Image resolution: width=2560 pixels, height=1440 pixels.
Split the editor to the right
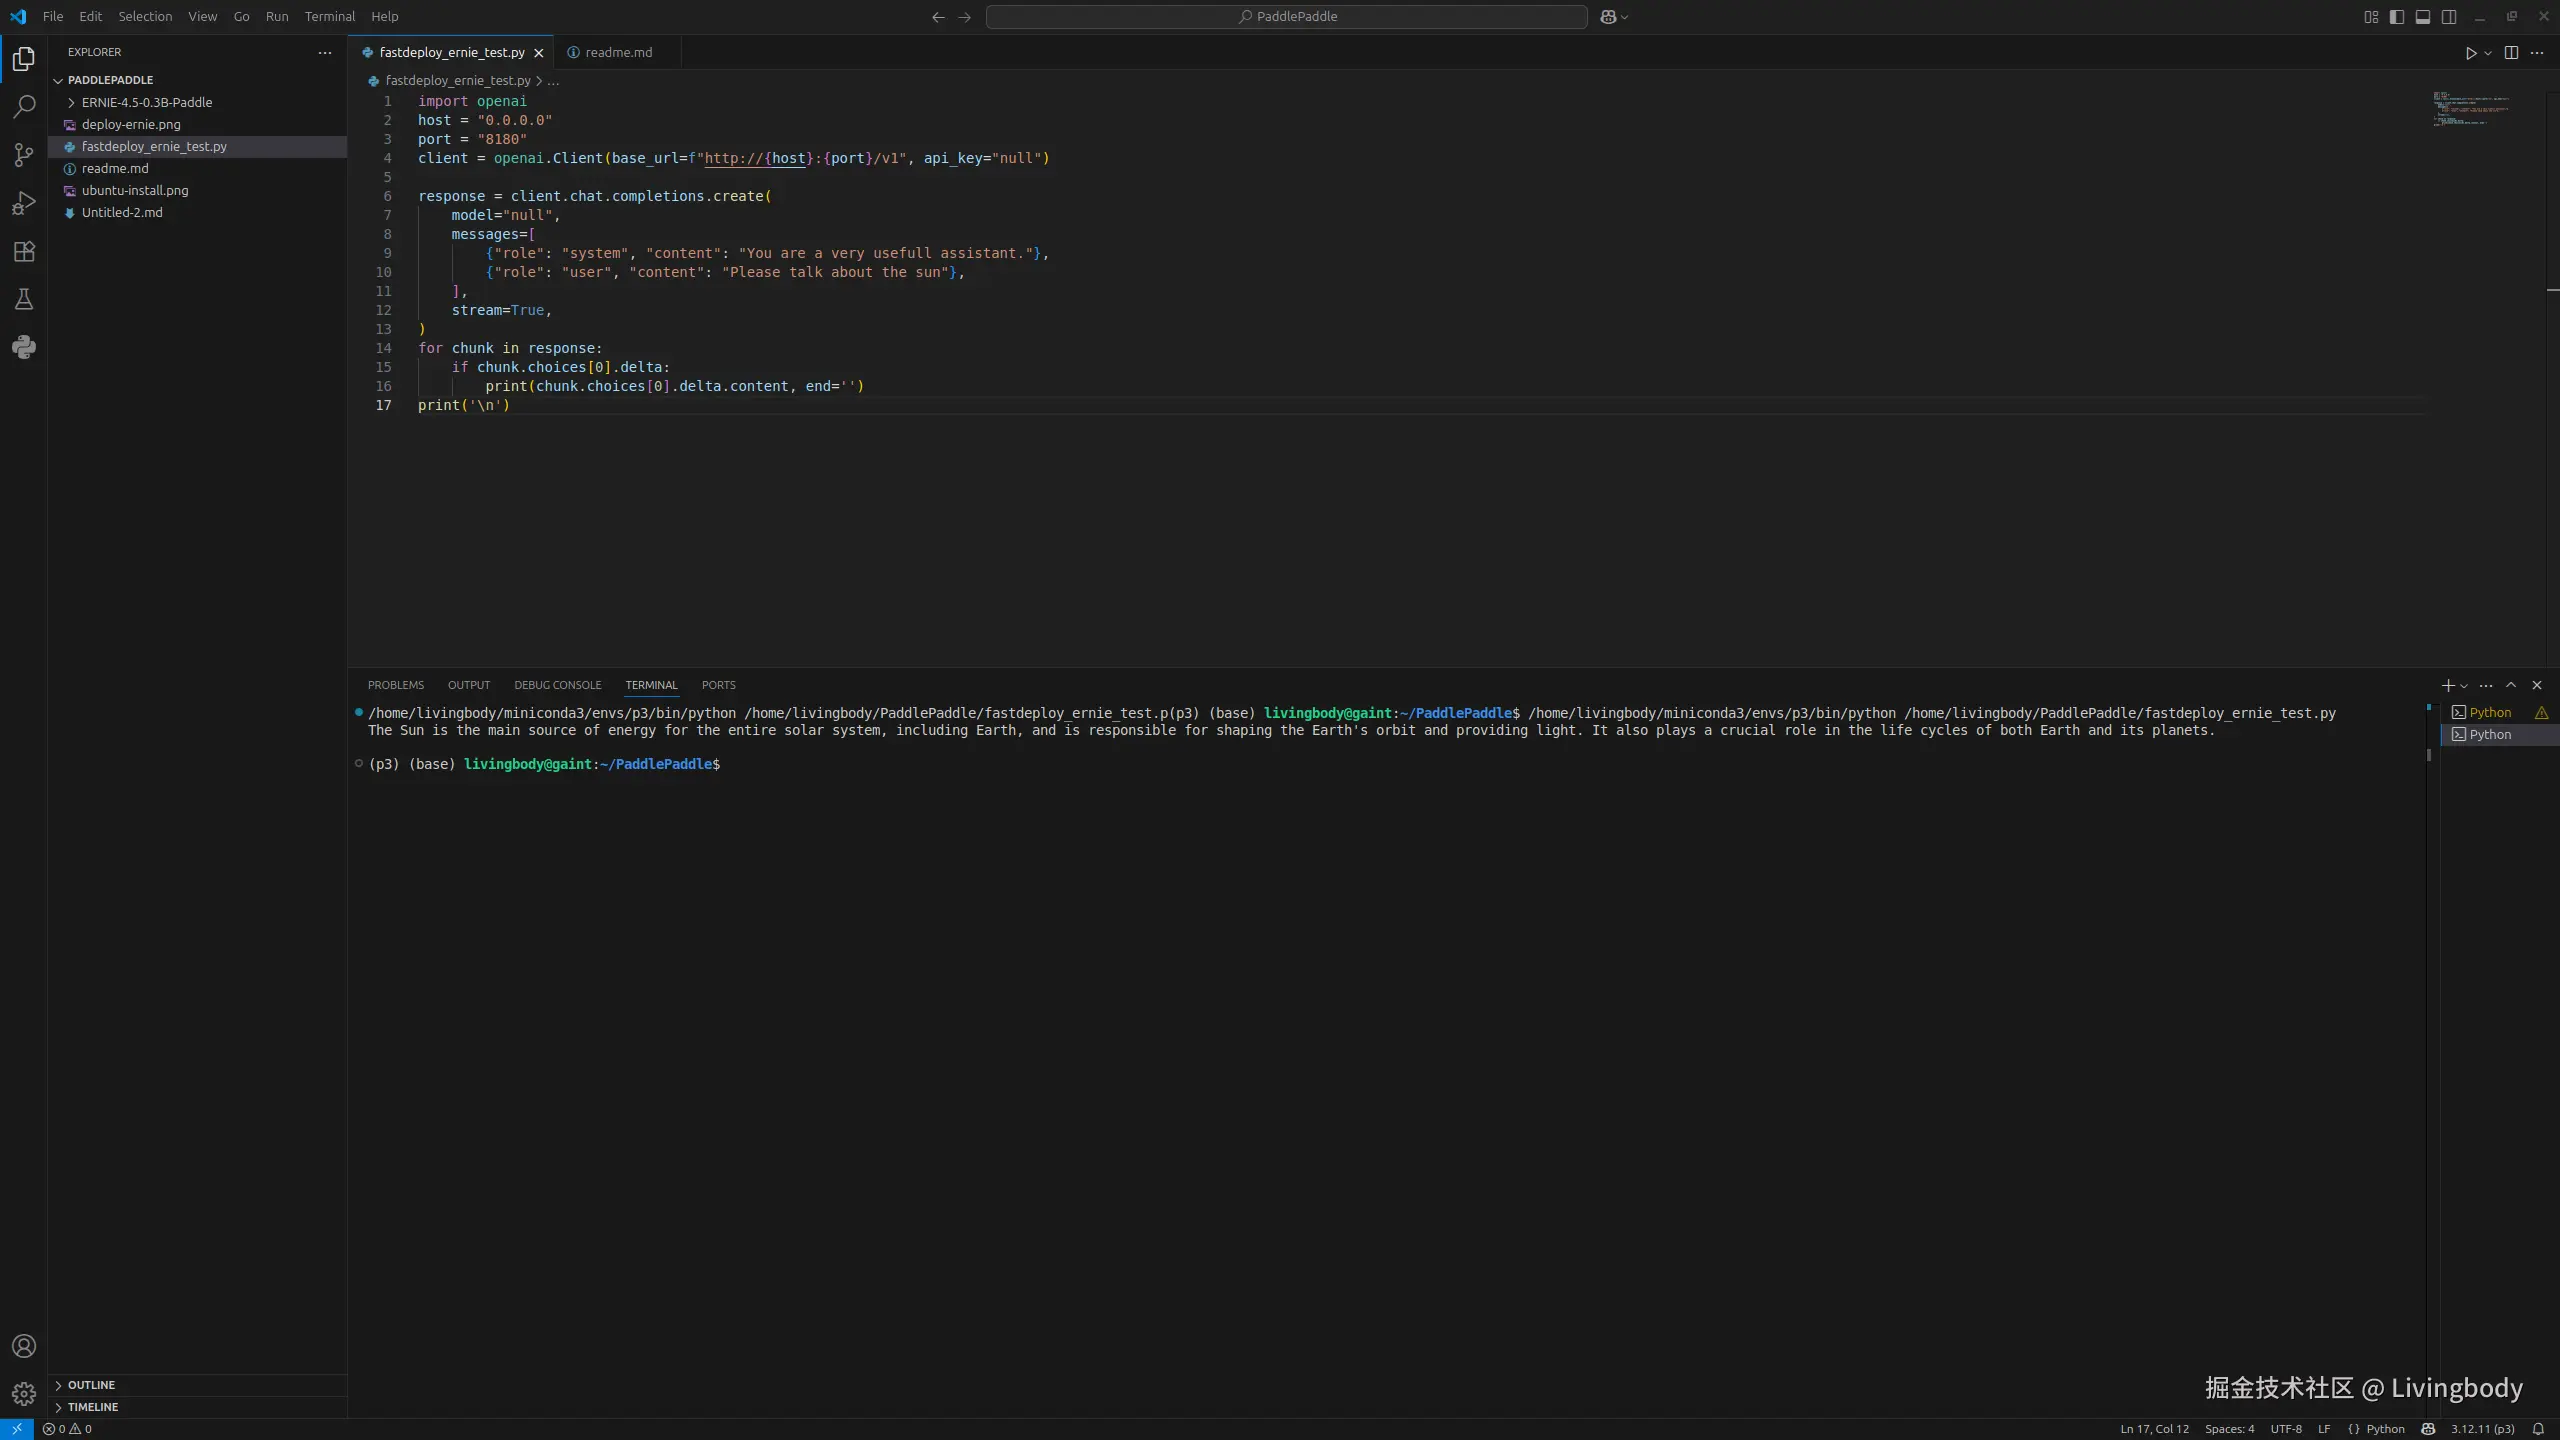pos(2511,53)
